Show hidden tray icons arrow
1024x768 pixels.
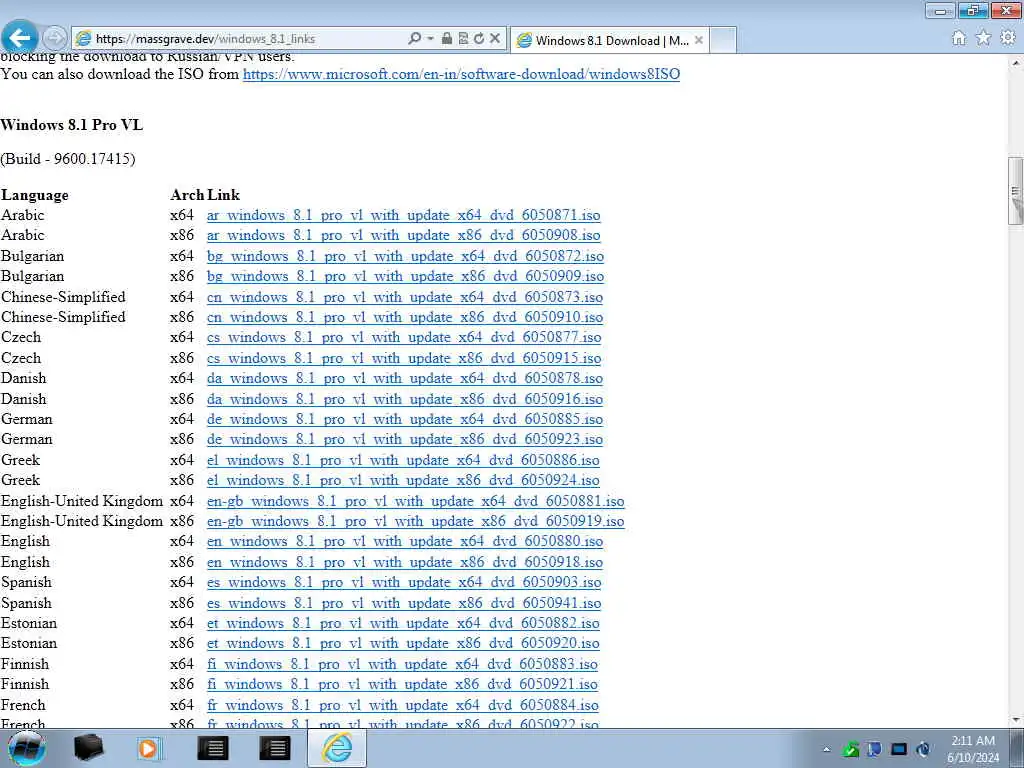pyautogui.click(x=827, y=749)
